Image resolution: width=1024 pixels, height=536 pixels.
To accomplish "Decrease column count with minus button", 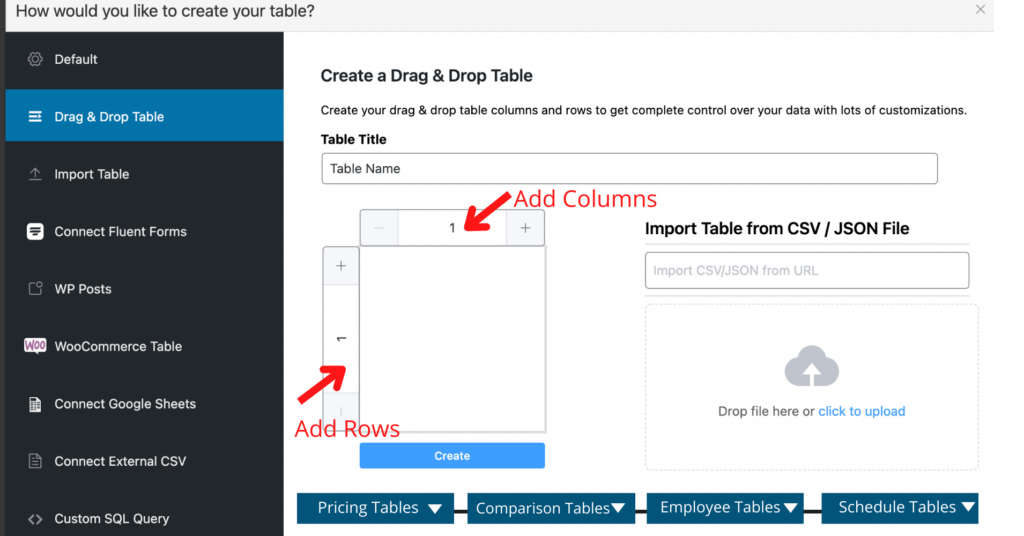I will [x=379, y=228].
